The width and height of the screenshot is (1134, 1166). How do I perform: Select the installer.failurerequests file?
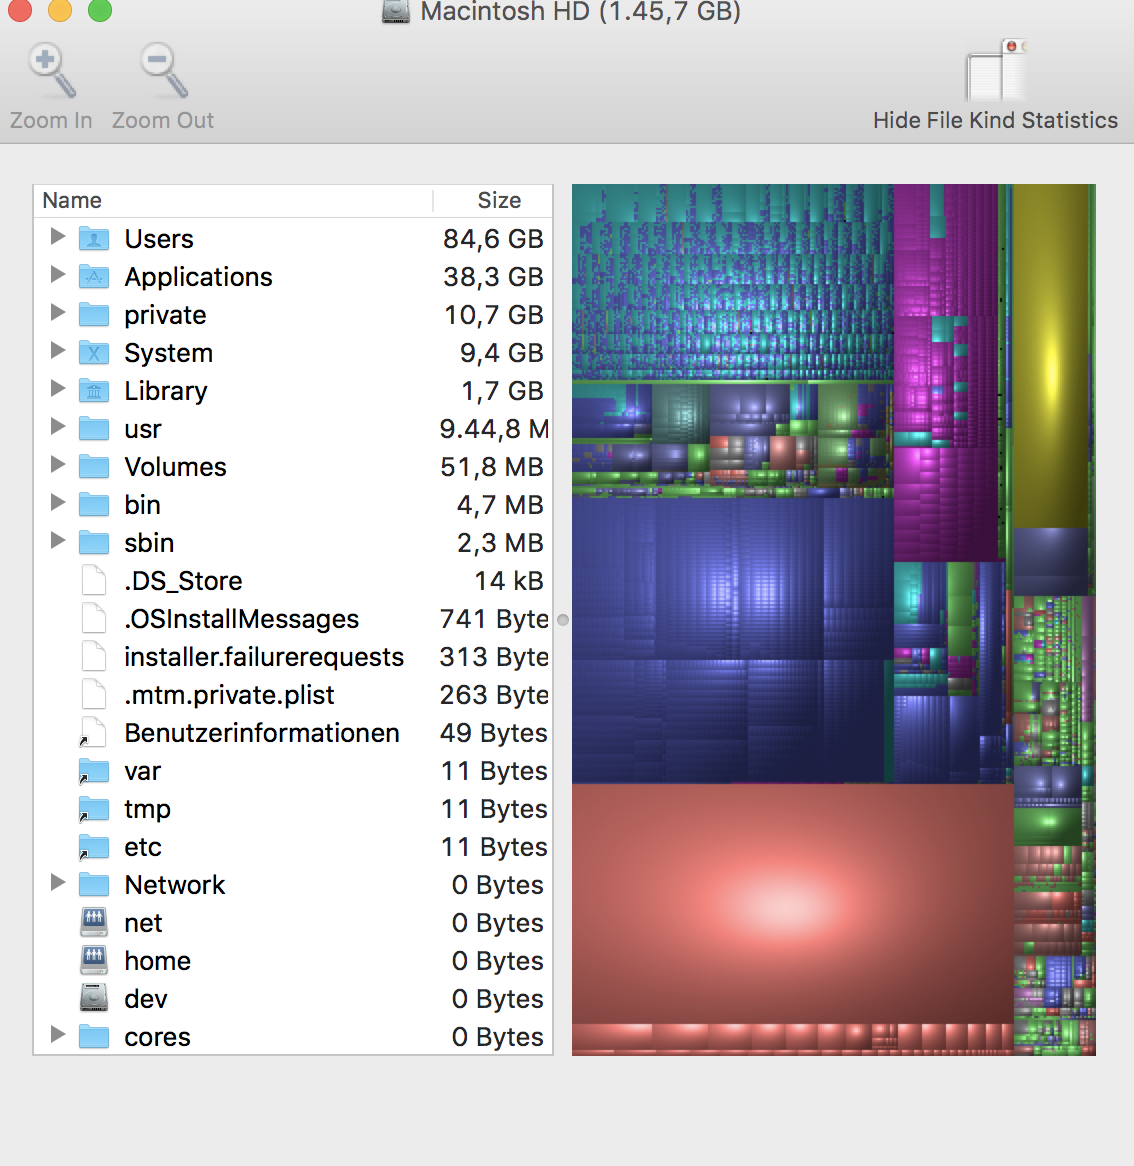[x=263, y=657]
